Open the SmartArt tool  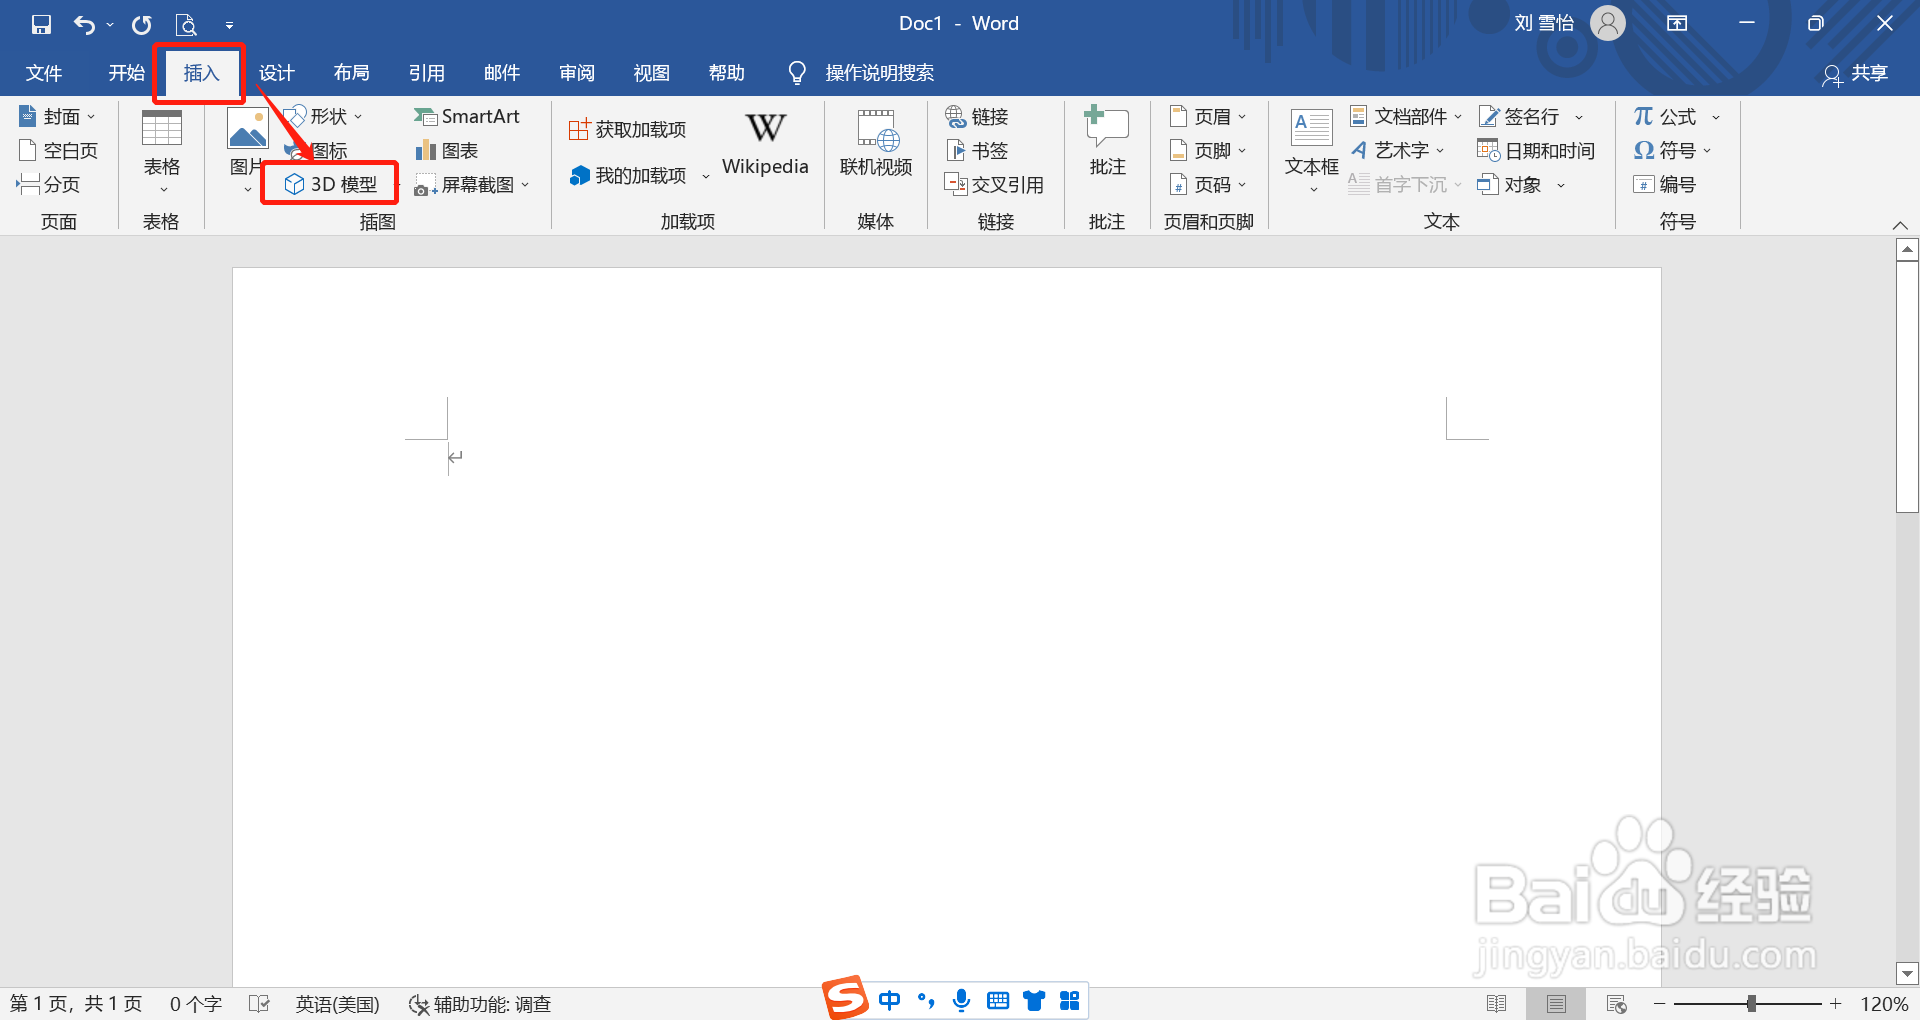tap(468, 115)
